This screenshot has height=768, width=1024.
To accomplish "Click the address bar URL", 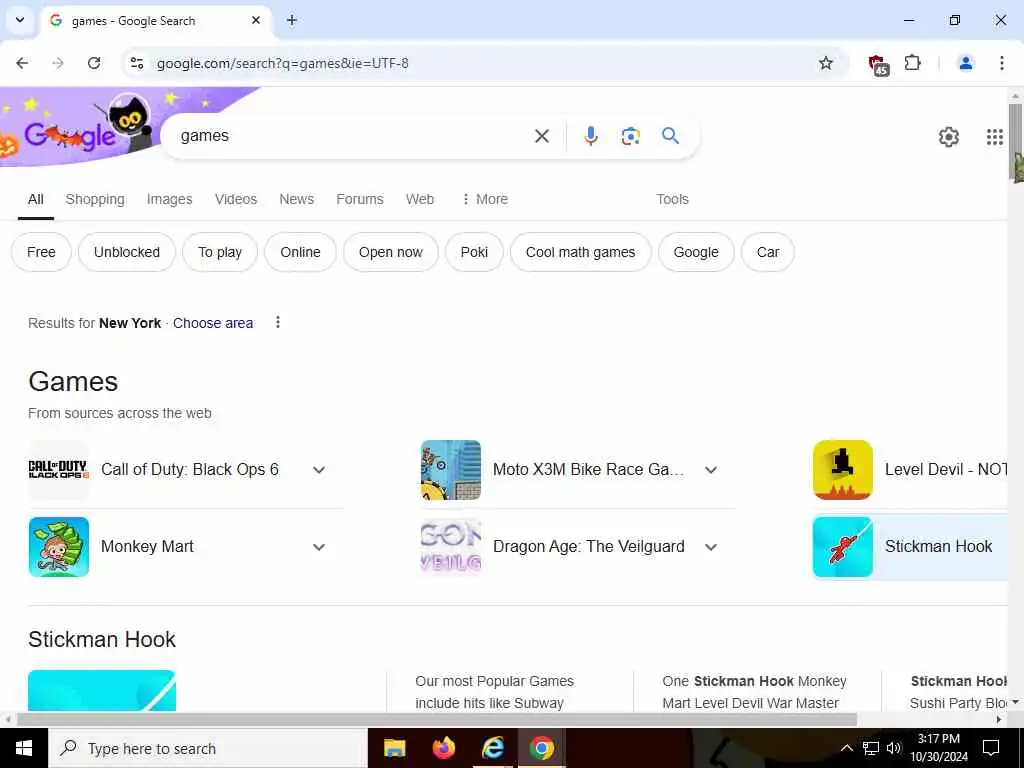I will pos(283,63).
